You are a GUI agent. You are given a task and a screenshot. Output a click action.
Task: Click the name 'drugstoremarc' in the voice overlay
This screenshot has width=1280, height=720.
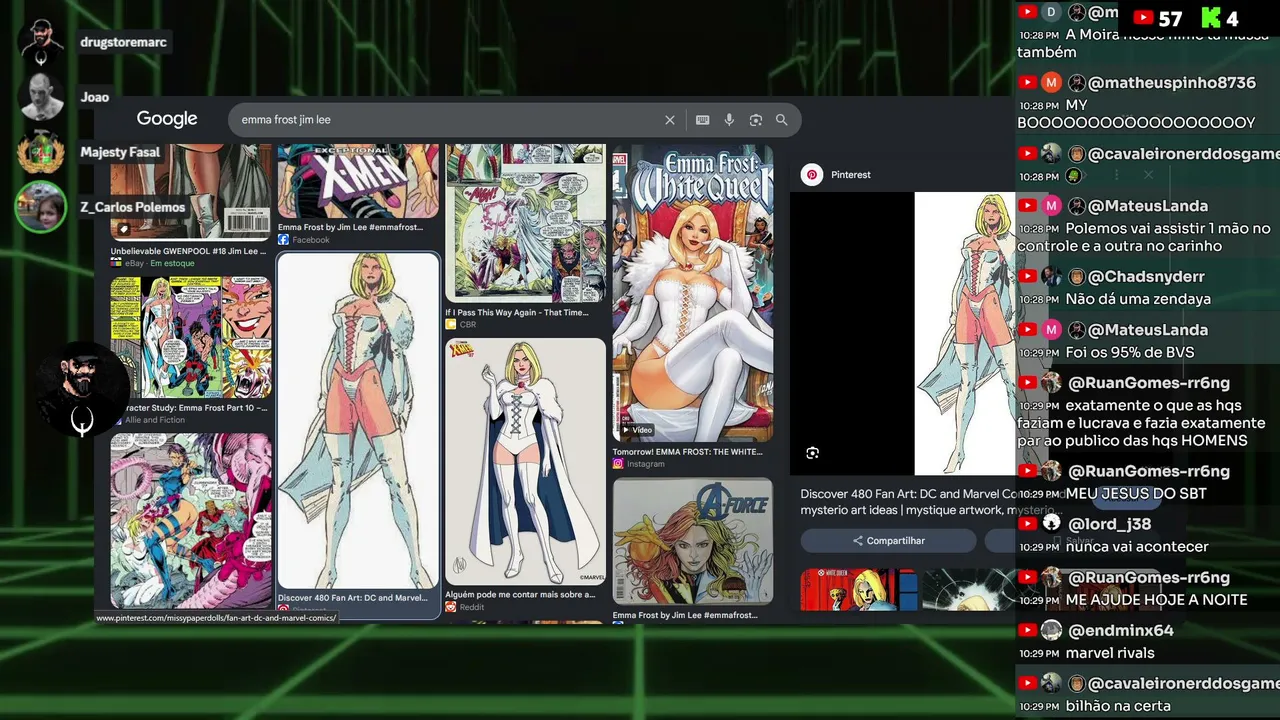point(124,42)
